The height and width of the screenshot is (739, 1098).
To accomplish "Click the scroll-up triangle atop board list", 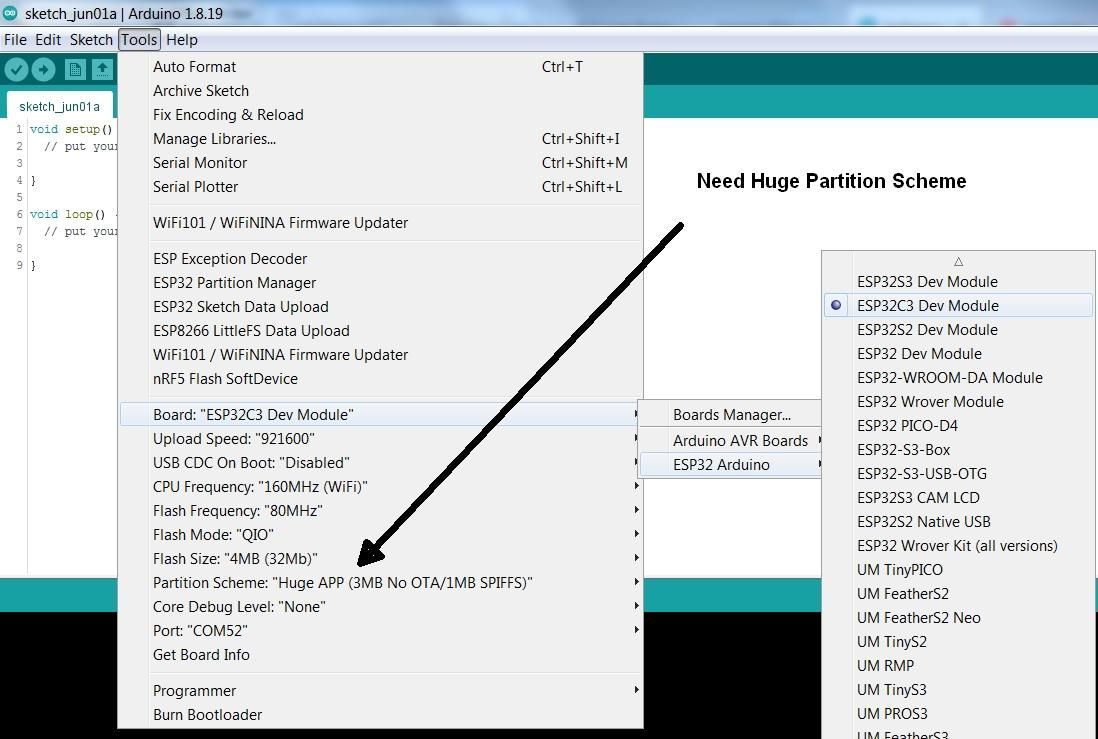I will point(958,261).
